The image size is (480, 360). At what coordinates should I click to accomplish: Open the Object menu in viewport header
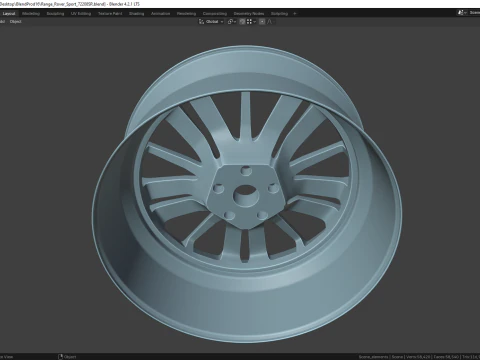(x=15, y=22)
